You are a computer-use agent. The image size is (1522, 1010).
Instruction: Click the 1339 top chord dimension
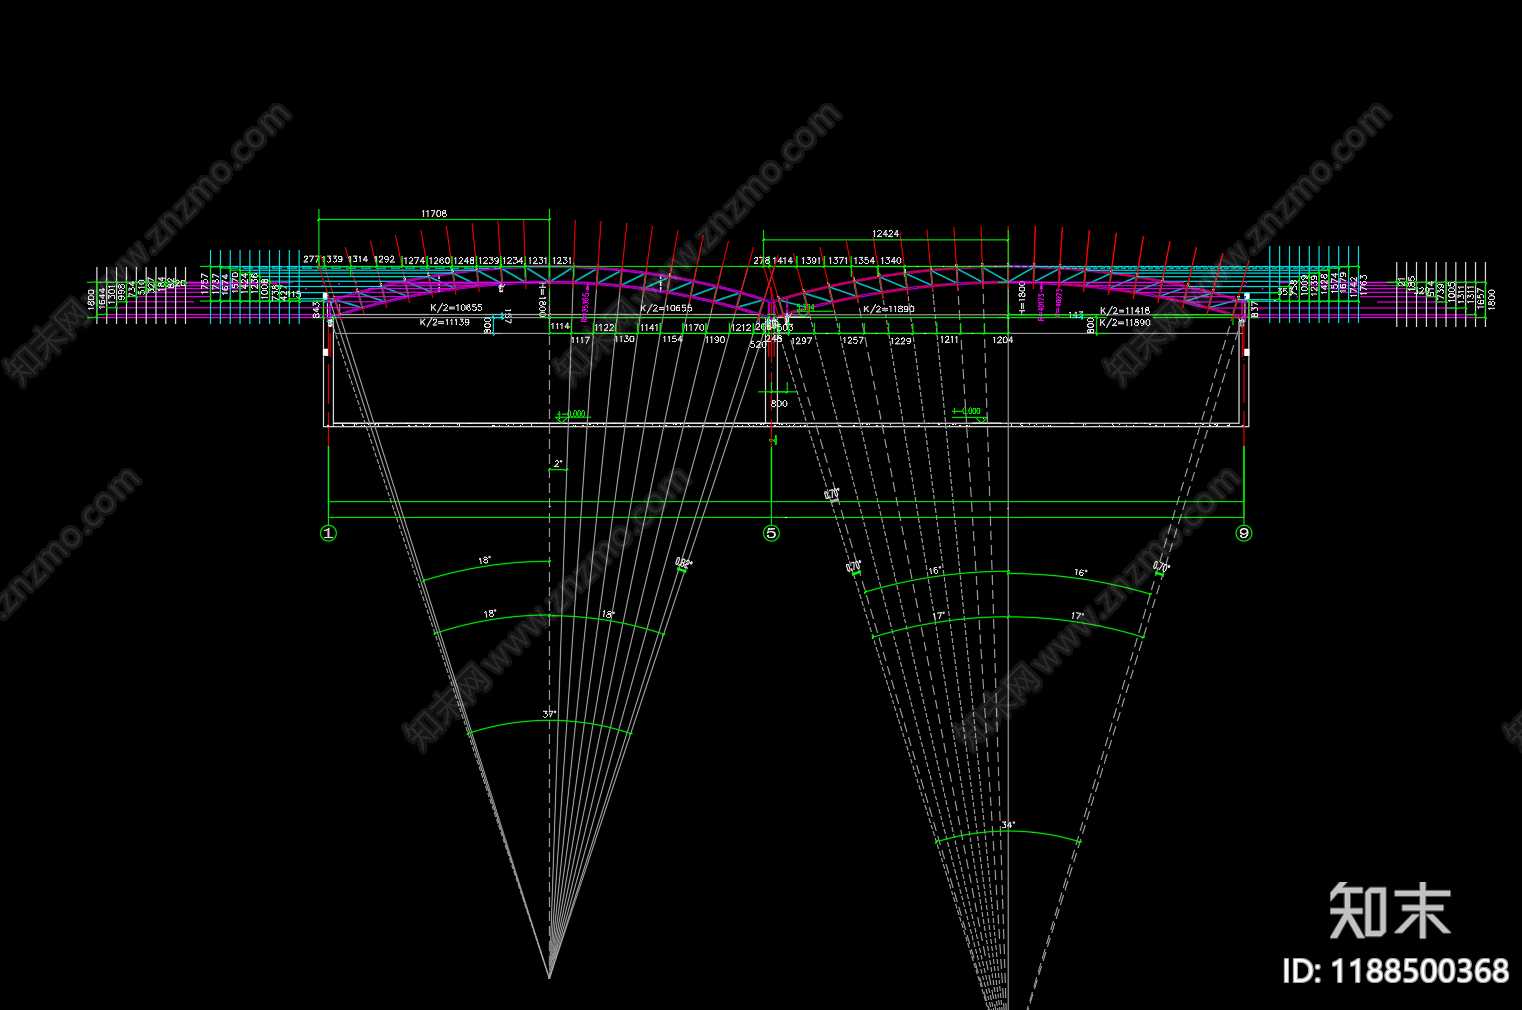[x=332, y=259]
